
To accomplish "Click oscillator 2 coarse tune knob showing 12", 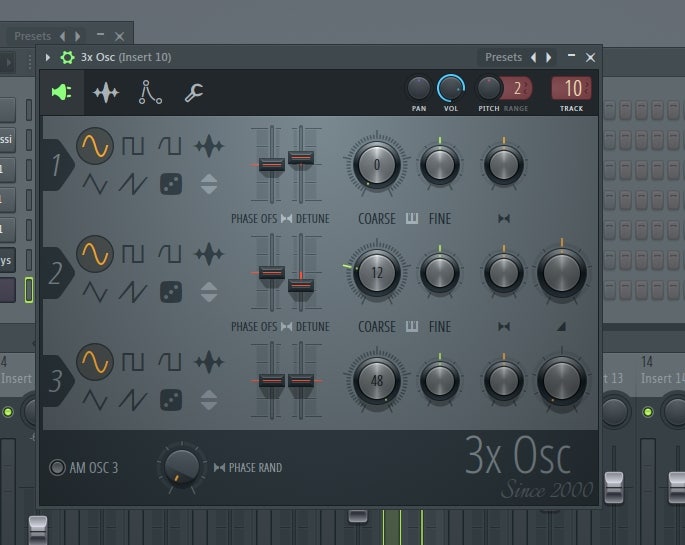I will point(377,273).
